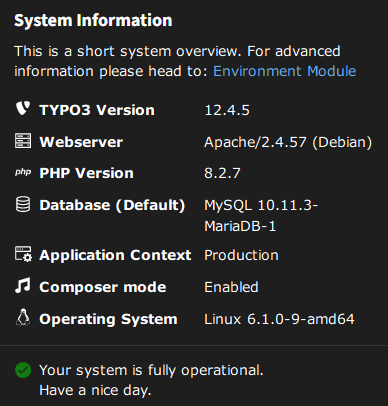Image resolution: width=388 pixels, height=406 pixels.
Task: Click the 'This is a short system overview' text
Action: pyautogui.click(x=126, y=51)
